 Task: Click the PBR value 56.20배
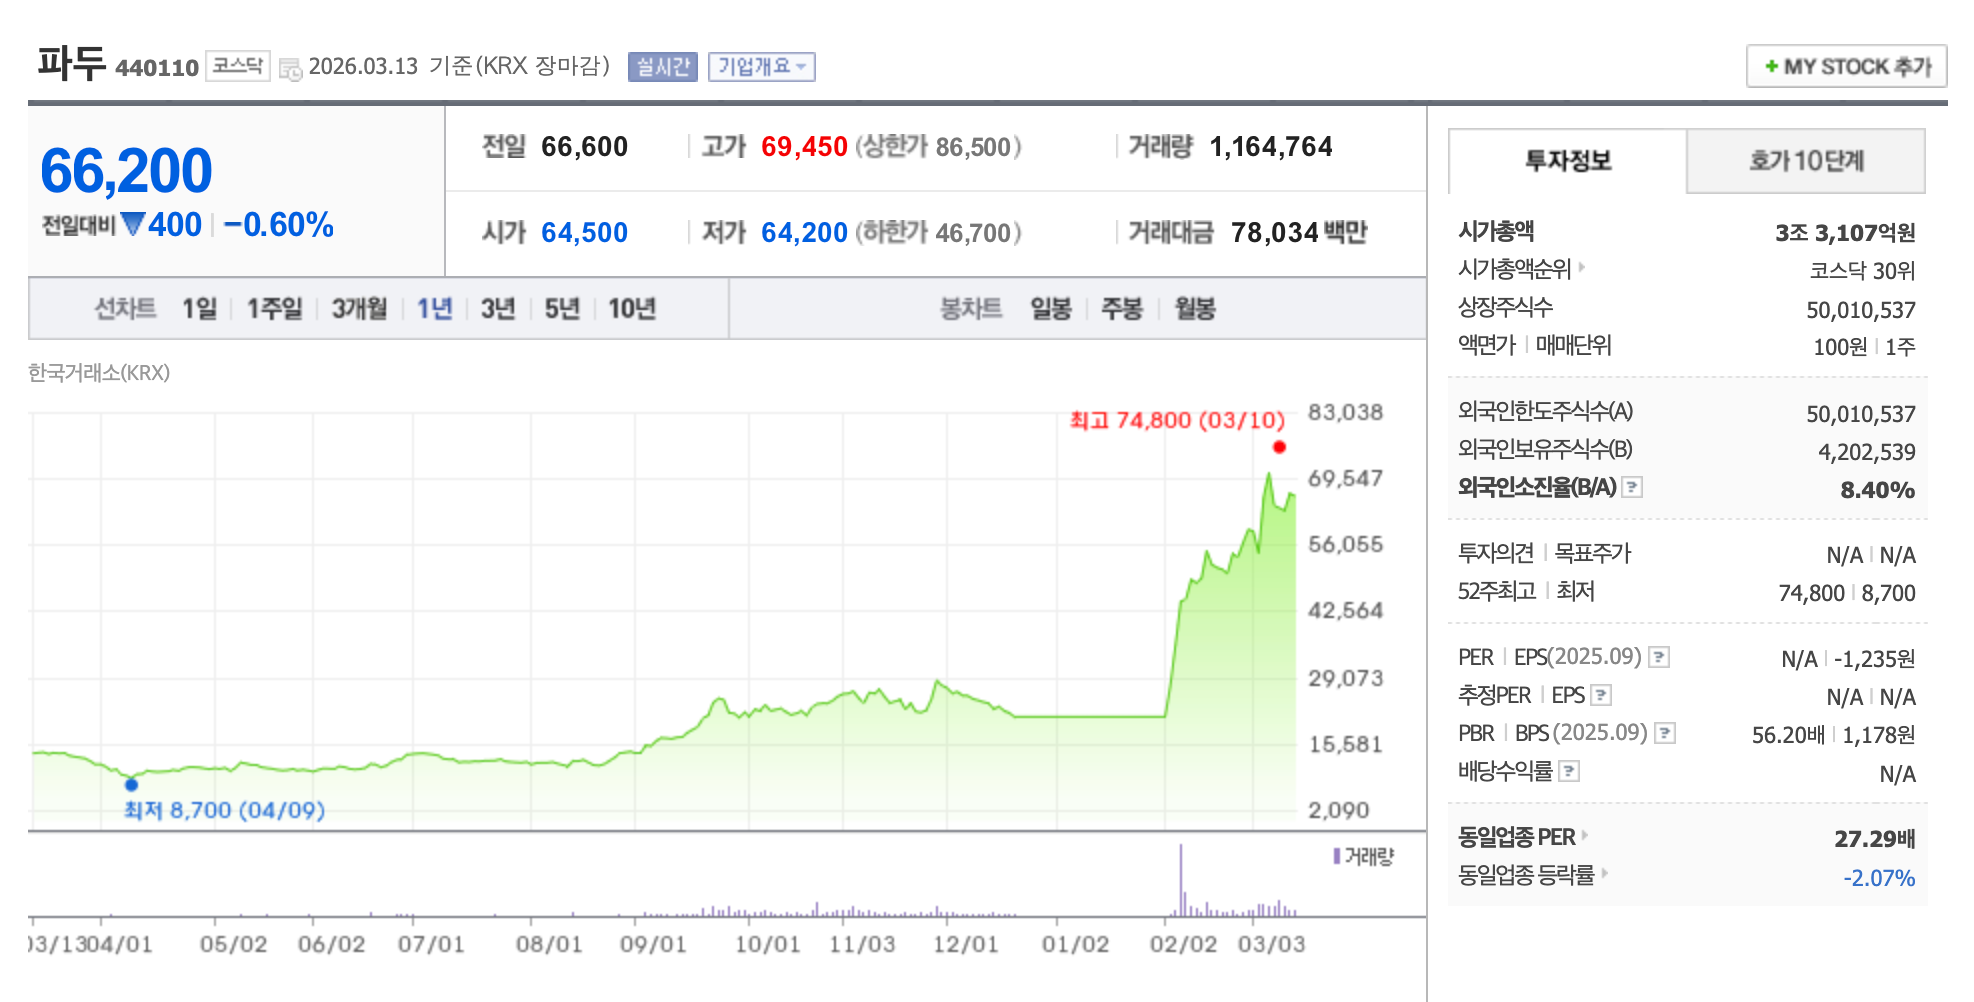click(1788, 735)
